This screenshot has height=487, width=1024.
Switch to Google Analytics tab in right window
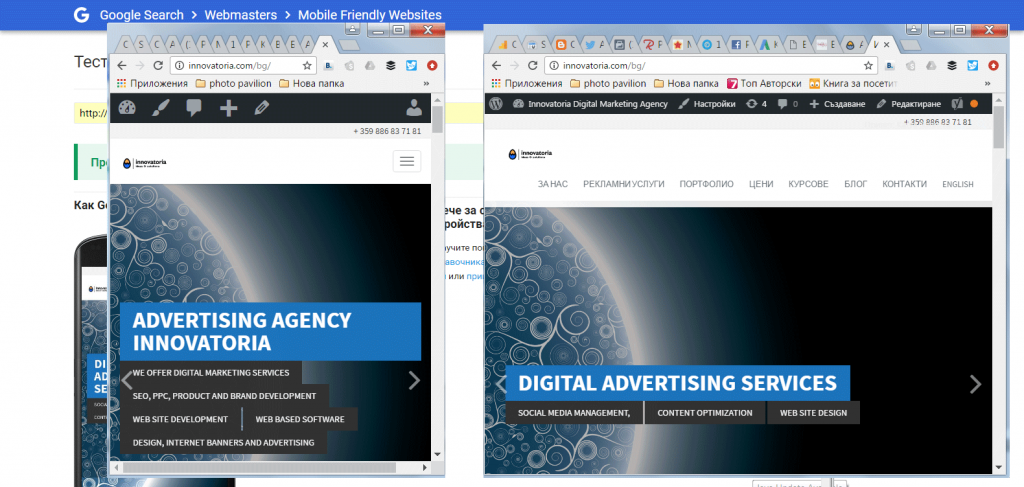[x=507, y=45]
